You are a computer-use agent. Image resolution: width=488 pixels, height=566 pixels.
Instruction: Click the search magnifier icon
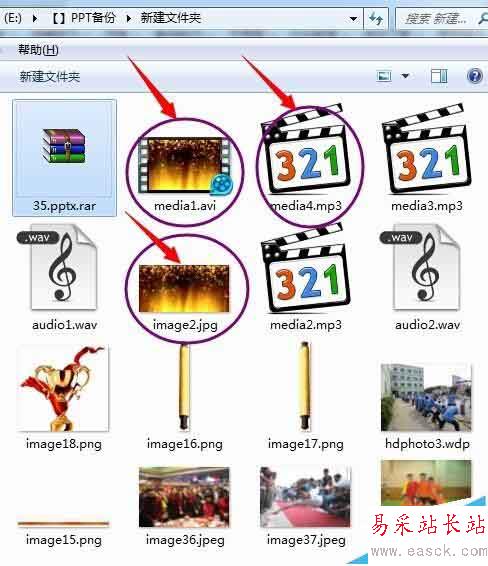(x=483, y=18)
